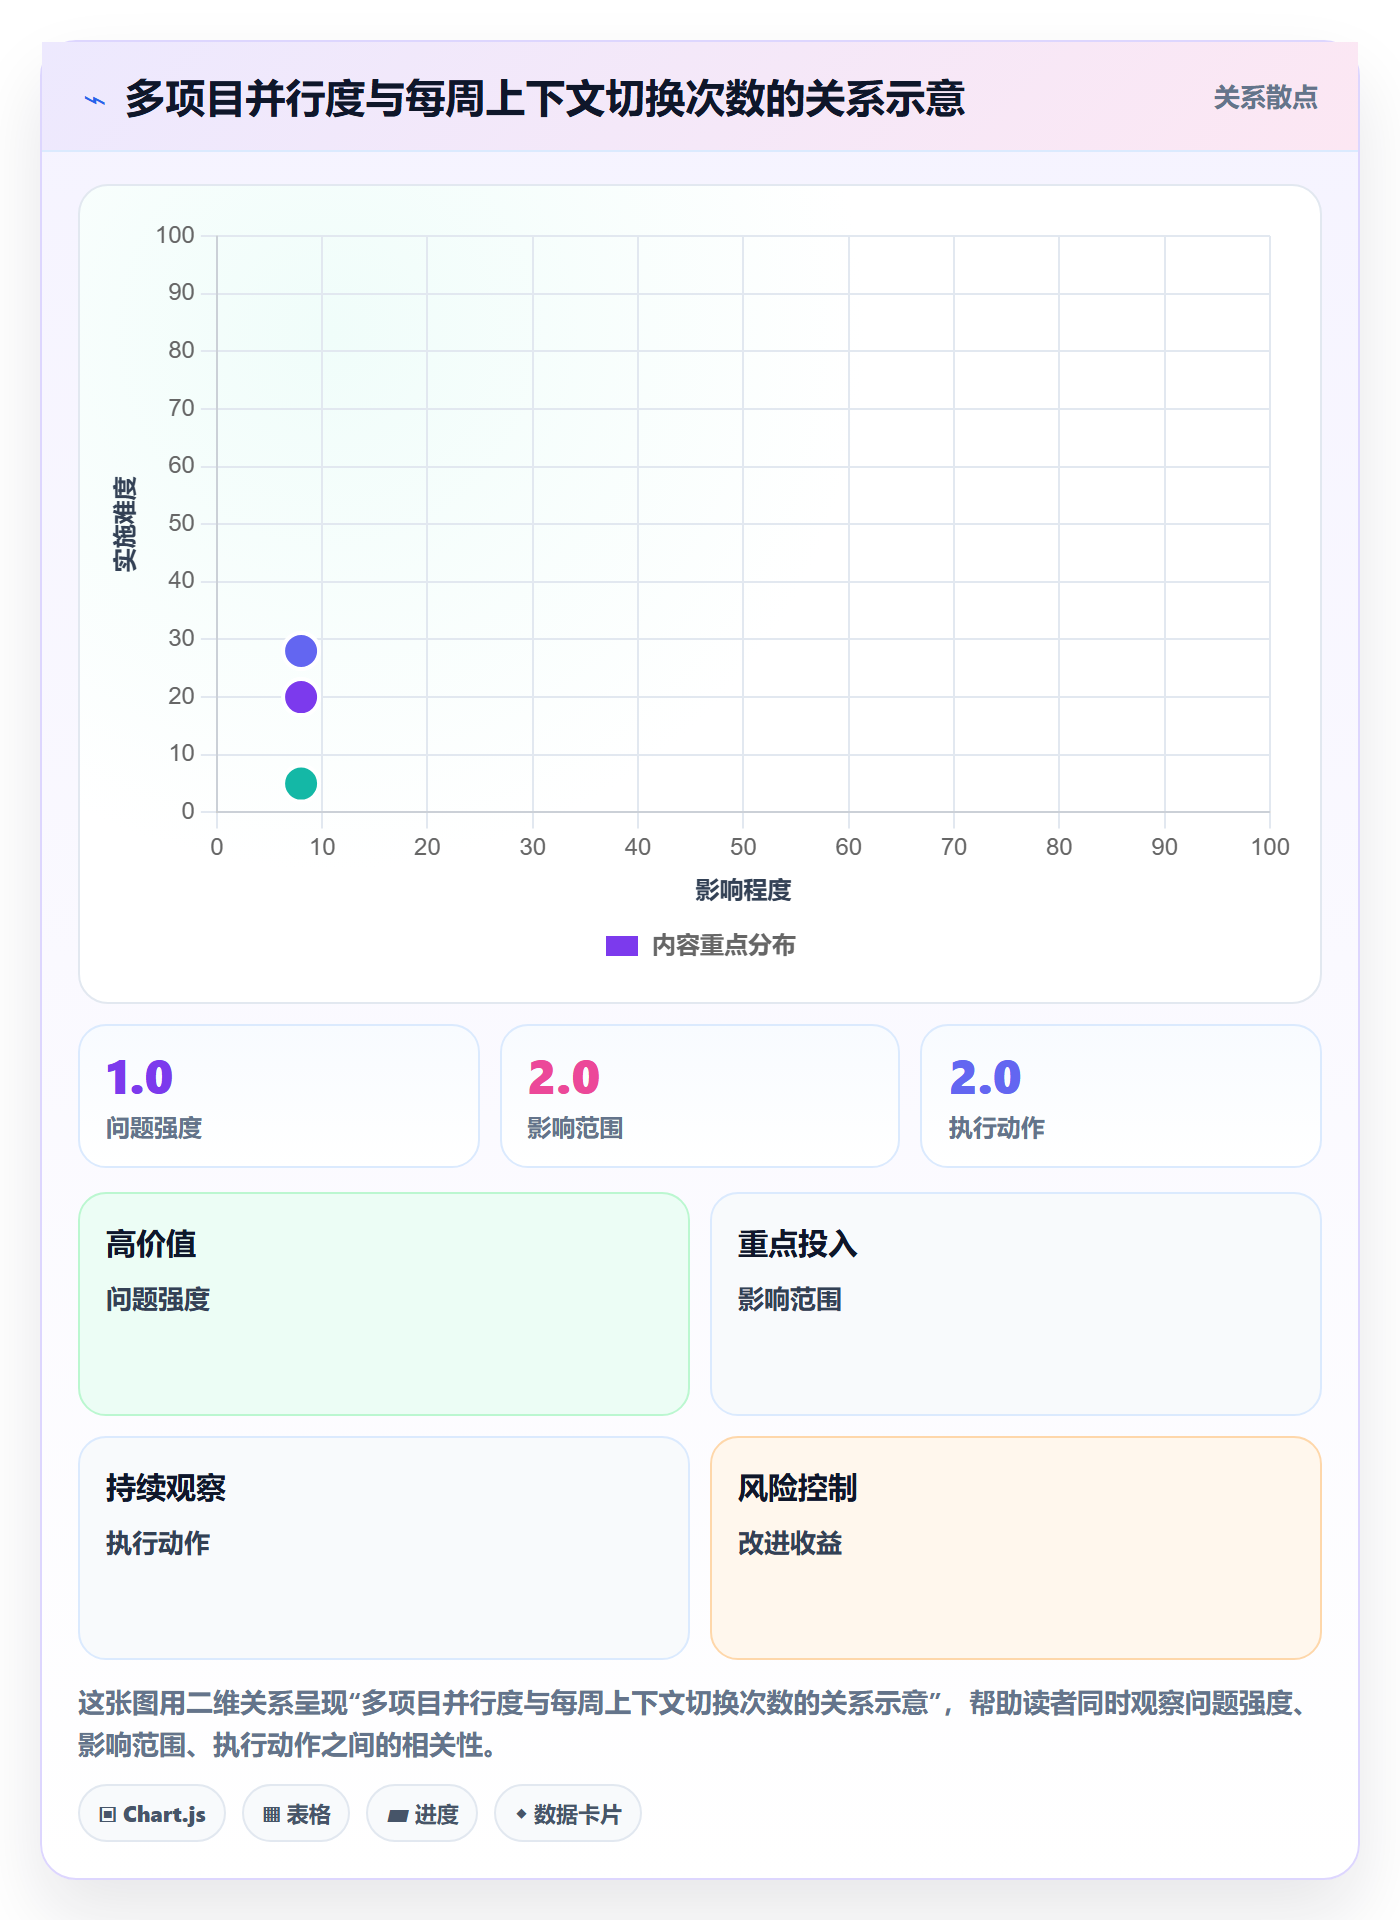Click 改进收益 in the 风险控制 card
The width and height of the screenshot is (1400, 1920).
790,1544
